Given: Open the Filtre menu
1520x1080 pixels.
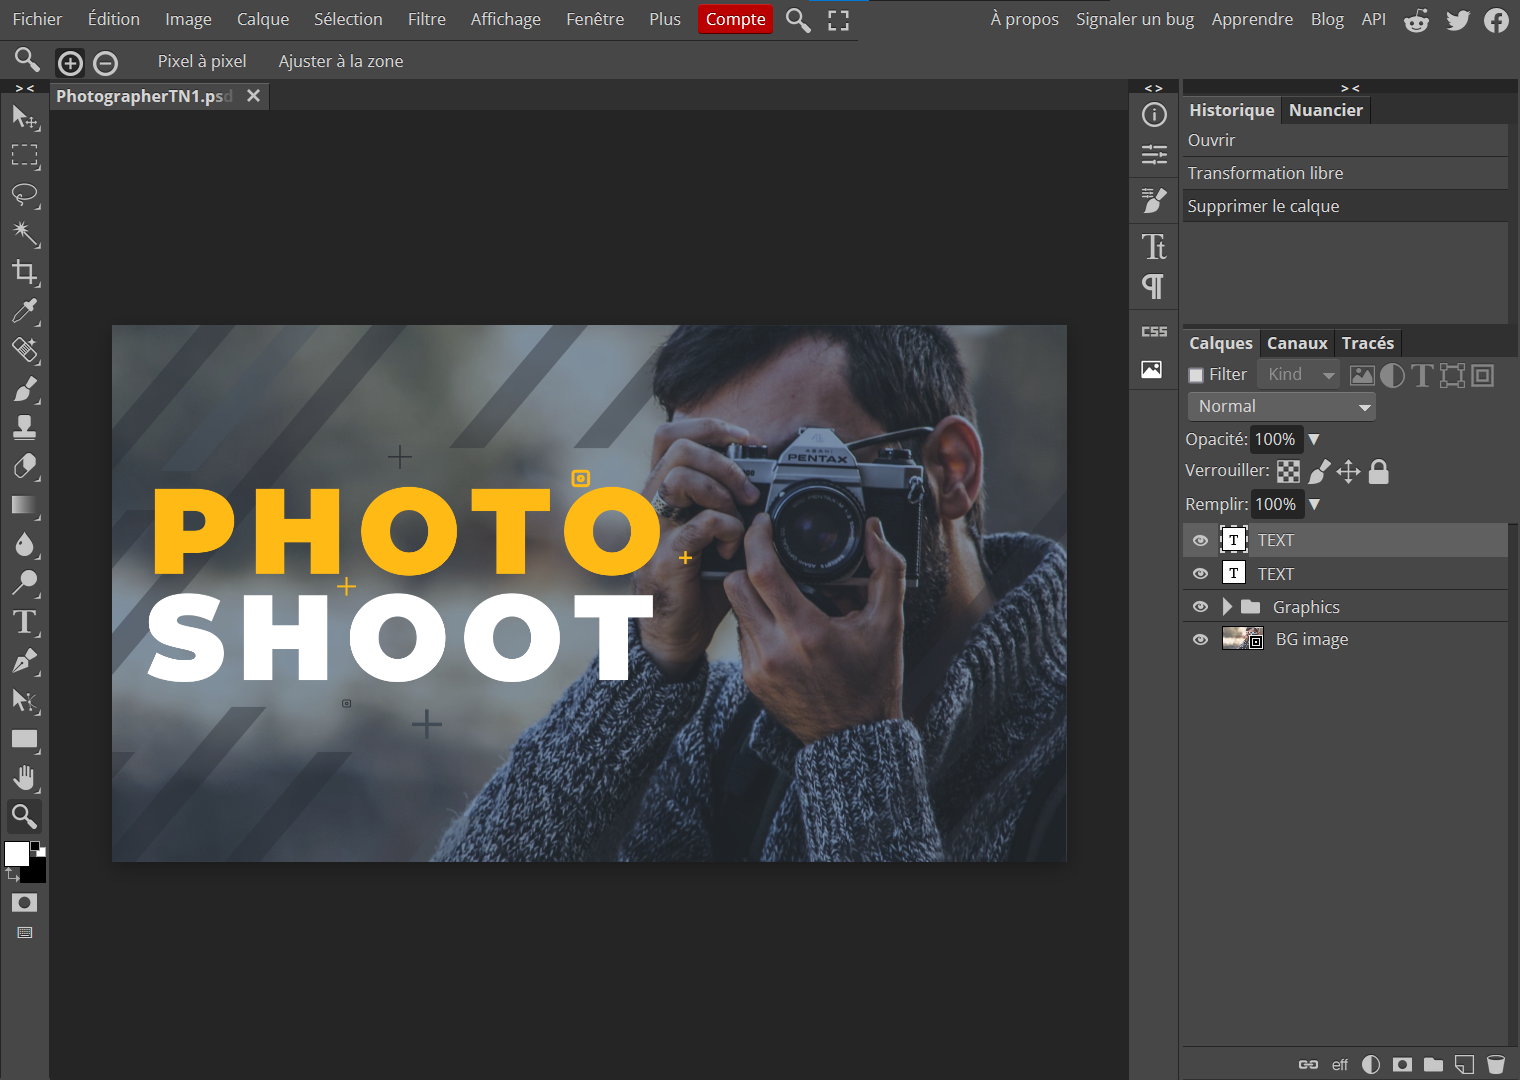Looking at the screenshot, I should tap(427, 18).
